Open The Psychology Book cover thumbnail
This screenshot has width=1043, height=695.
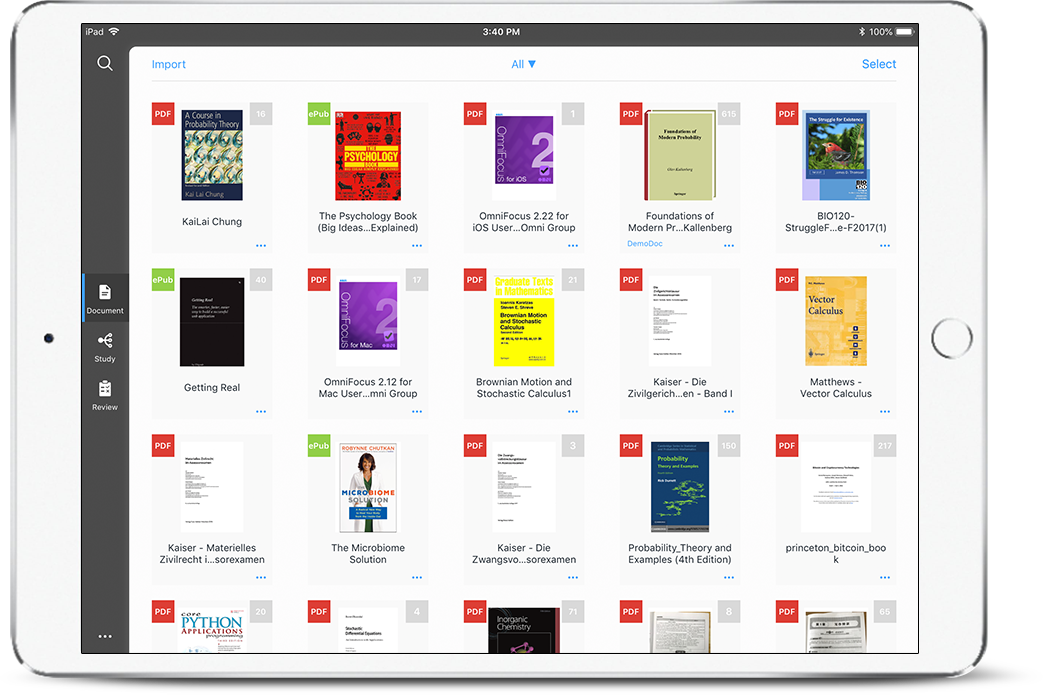367,156
